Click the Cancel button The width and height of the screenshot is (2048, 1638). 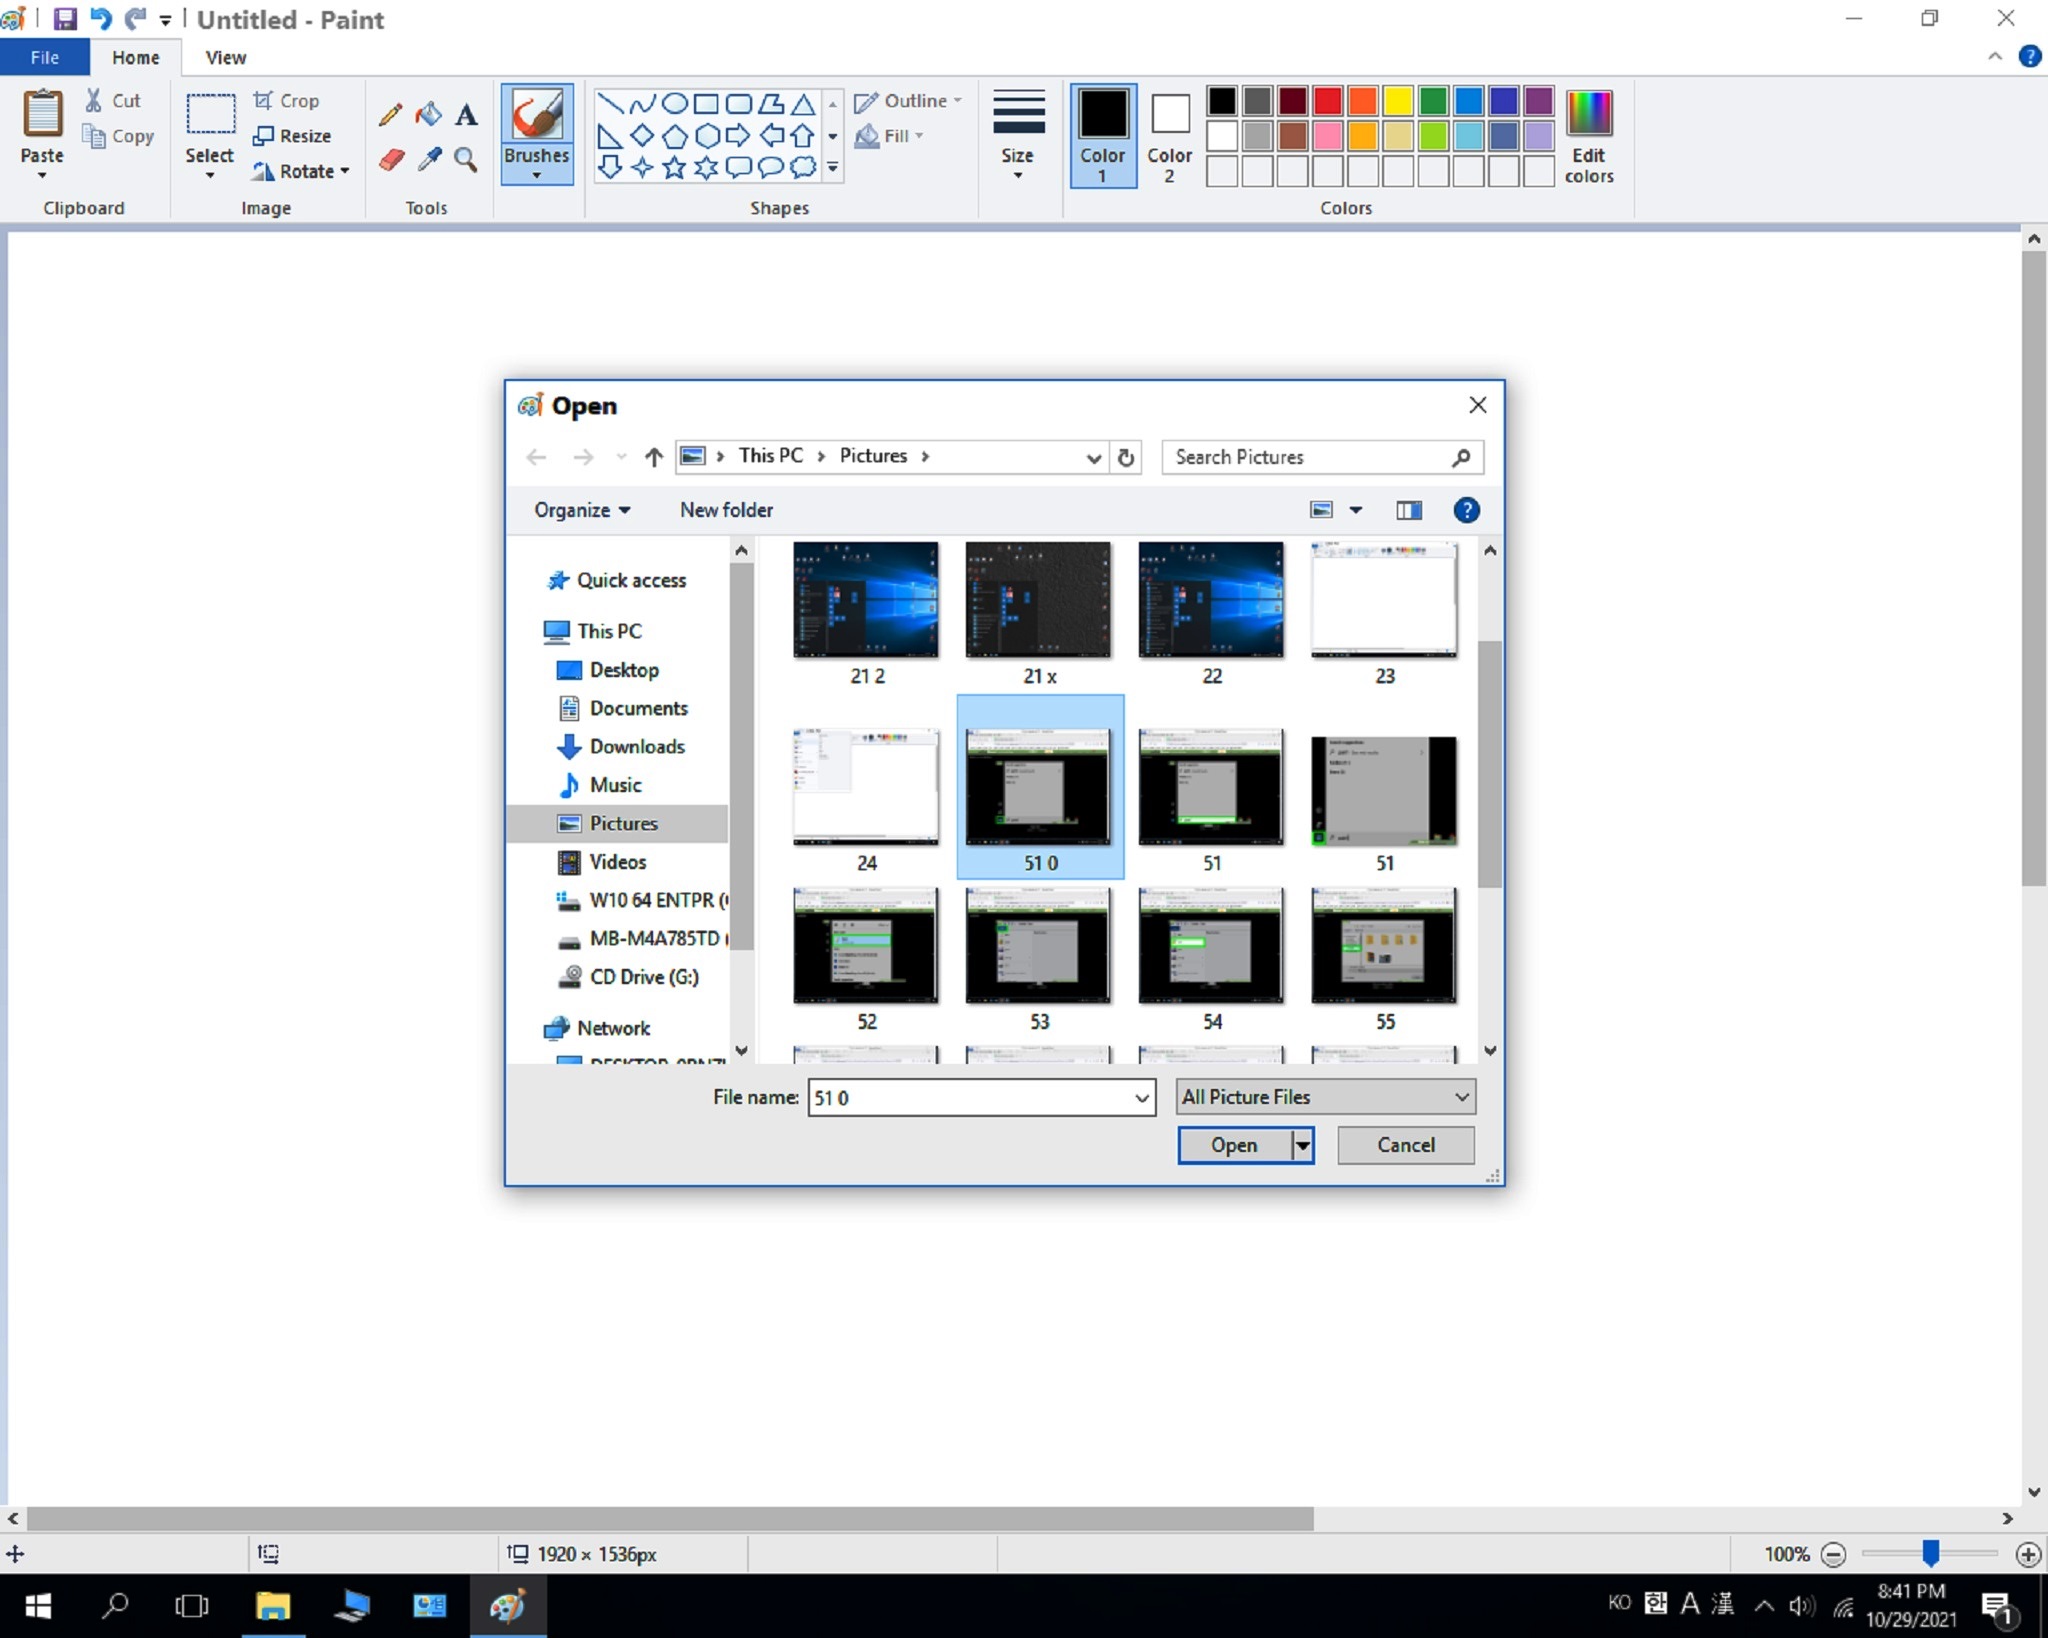coord(1405,1145)
